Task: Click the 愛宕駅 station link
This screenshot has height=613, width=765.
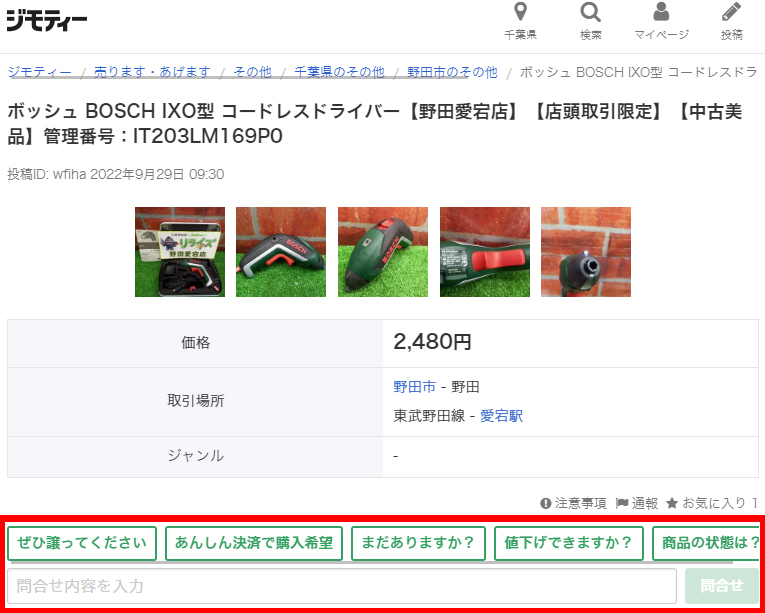Action: point(501,415)
